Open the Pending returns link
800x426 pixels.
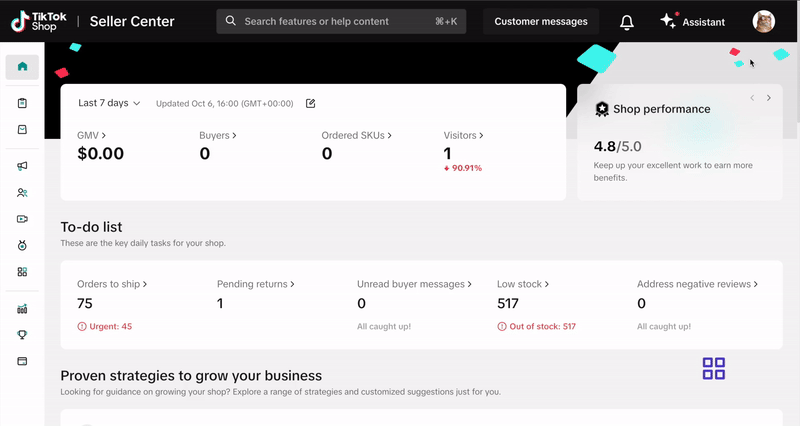pyautogui.click(x=255, y=284)
